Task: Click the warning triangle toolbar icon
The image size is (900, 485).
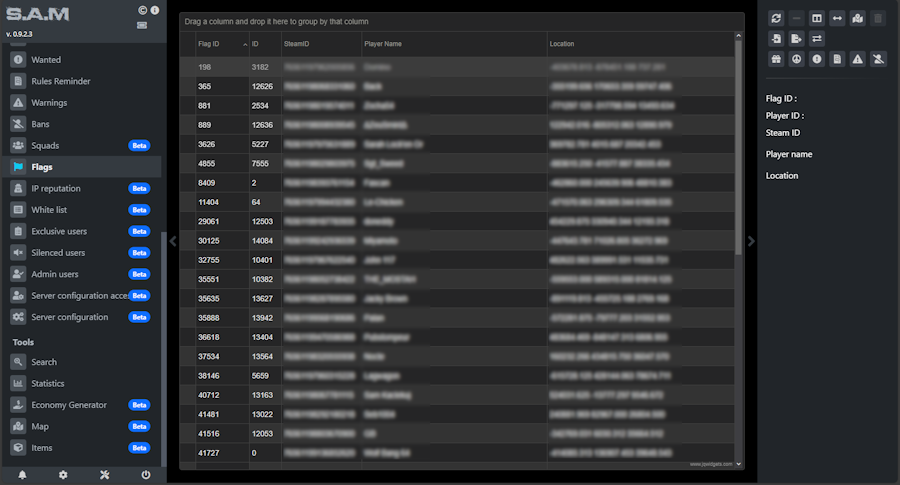Action: coord(858,60)
